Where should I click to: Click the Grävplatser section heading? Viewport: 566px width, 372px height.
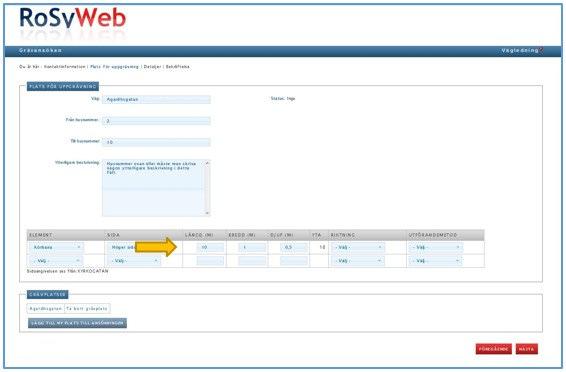tap(47, 295)
